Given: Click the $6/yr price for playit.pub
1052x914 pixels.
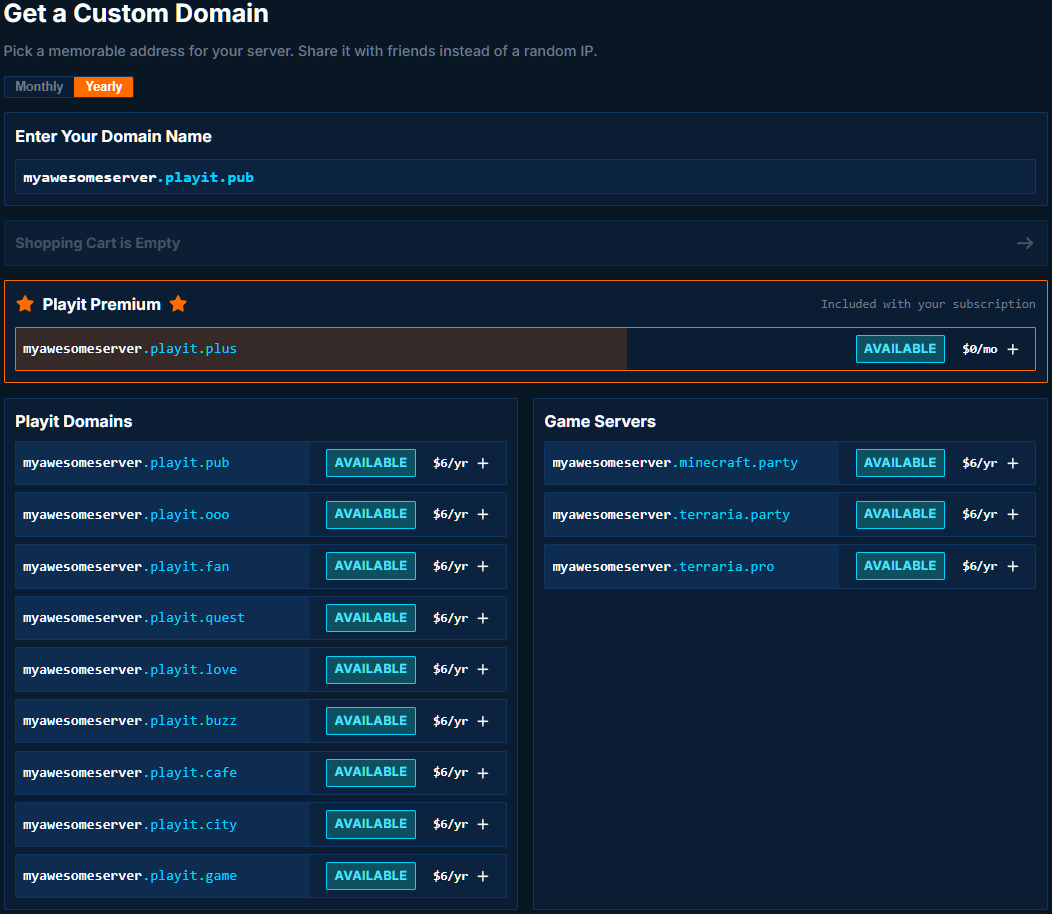Looking at the screenshot, I should coord(450,463).
